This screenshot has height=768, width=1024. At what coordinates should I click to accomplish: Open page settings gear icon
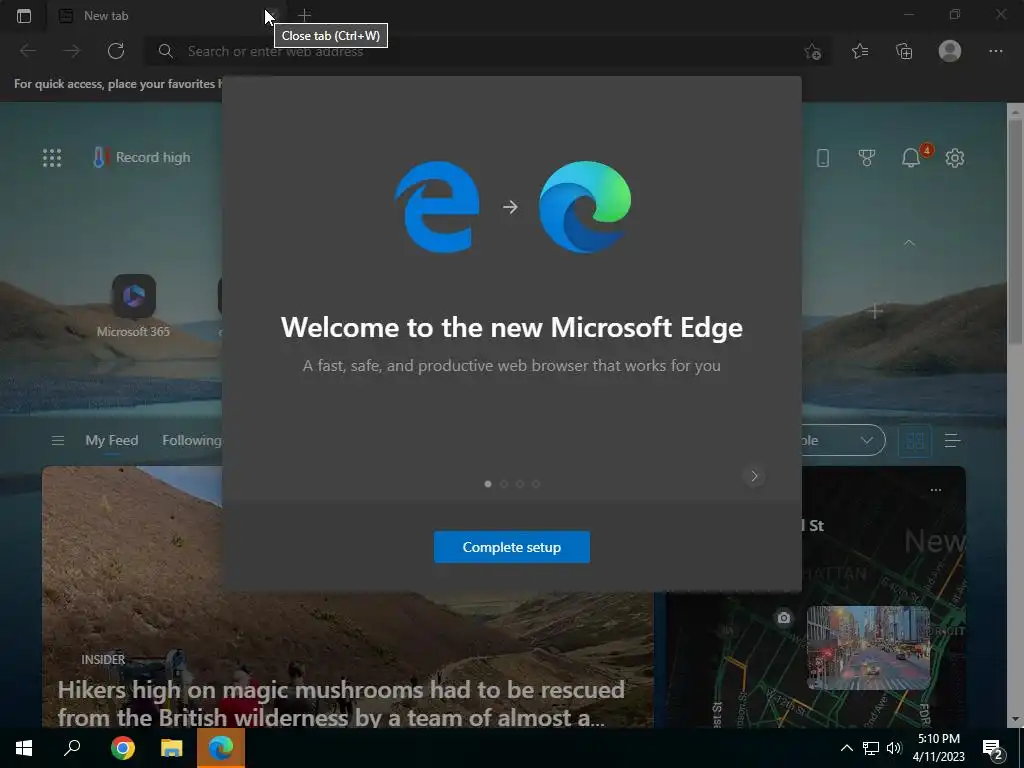(955, 157)
